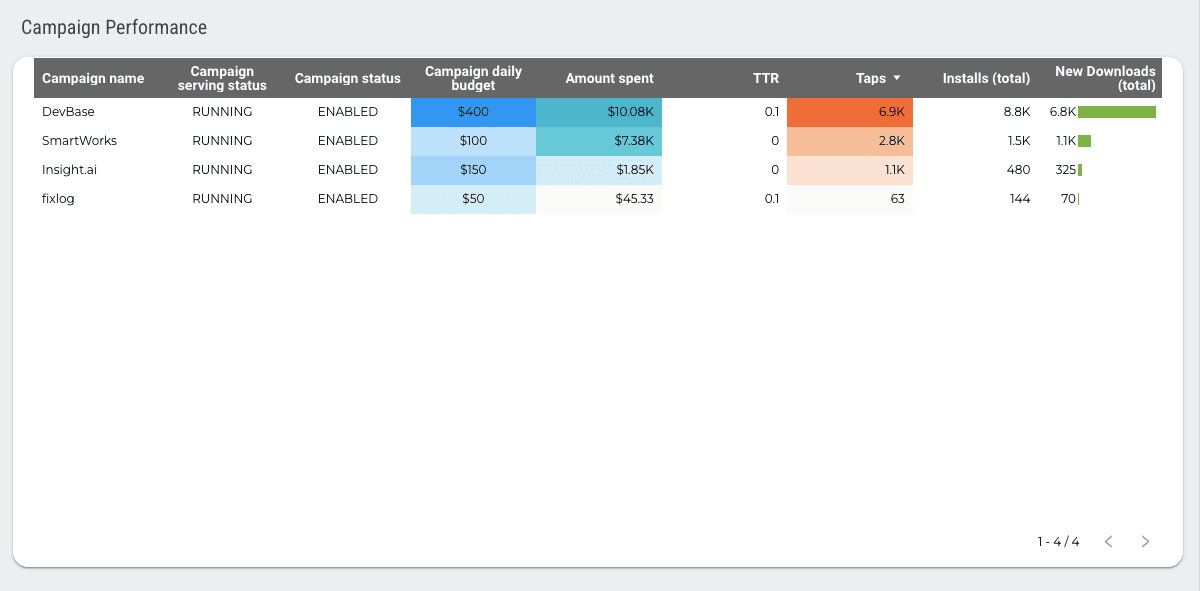The image size is (1200, 591).
Task: Click the $400 daily budget cell
Action: click(x=473, y=112)
